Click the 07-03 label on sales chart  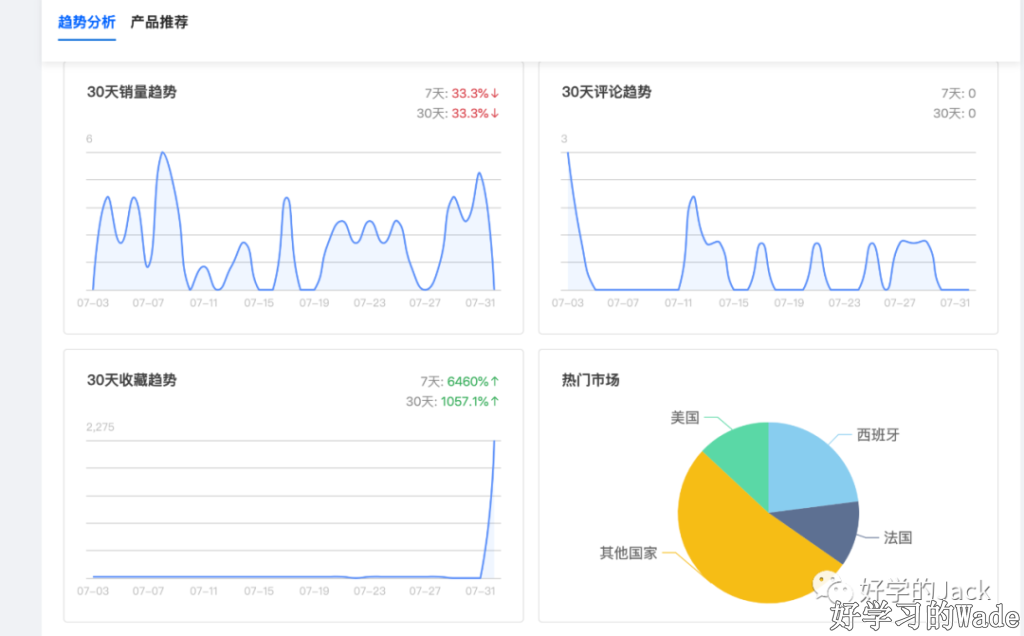point(93,303)
